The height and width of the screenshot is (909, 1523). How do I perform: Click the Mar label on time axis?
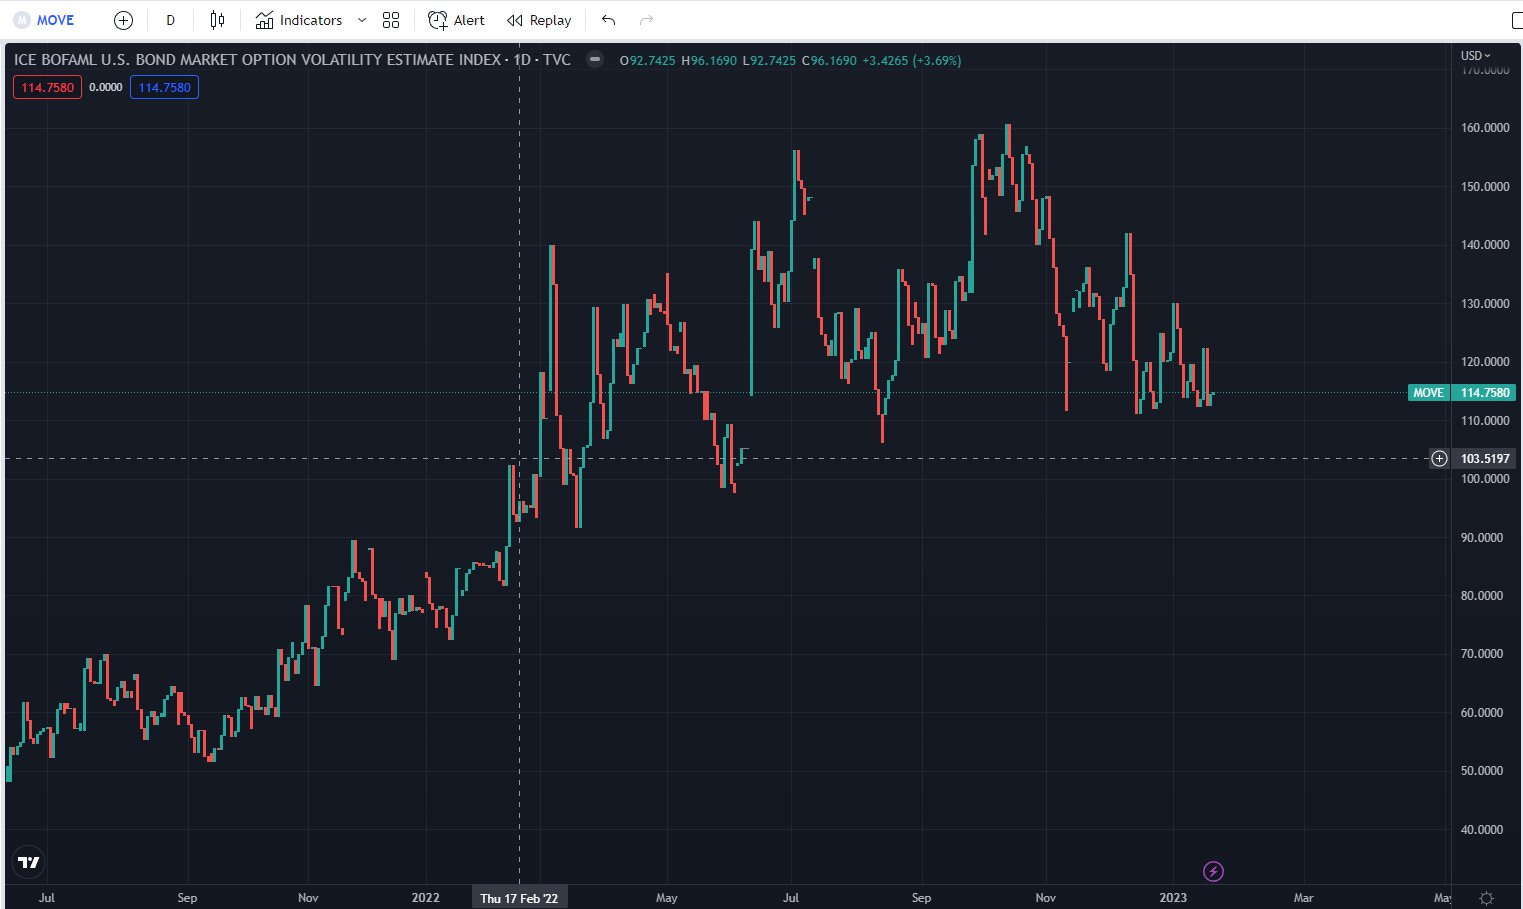tap(1303, 898)
